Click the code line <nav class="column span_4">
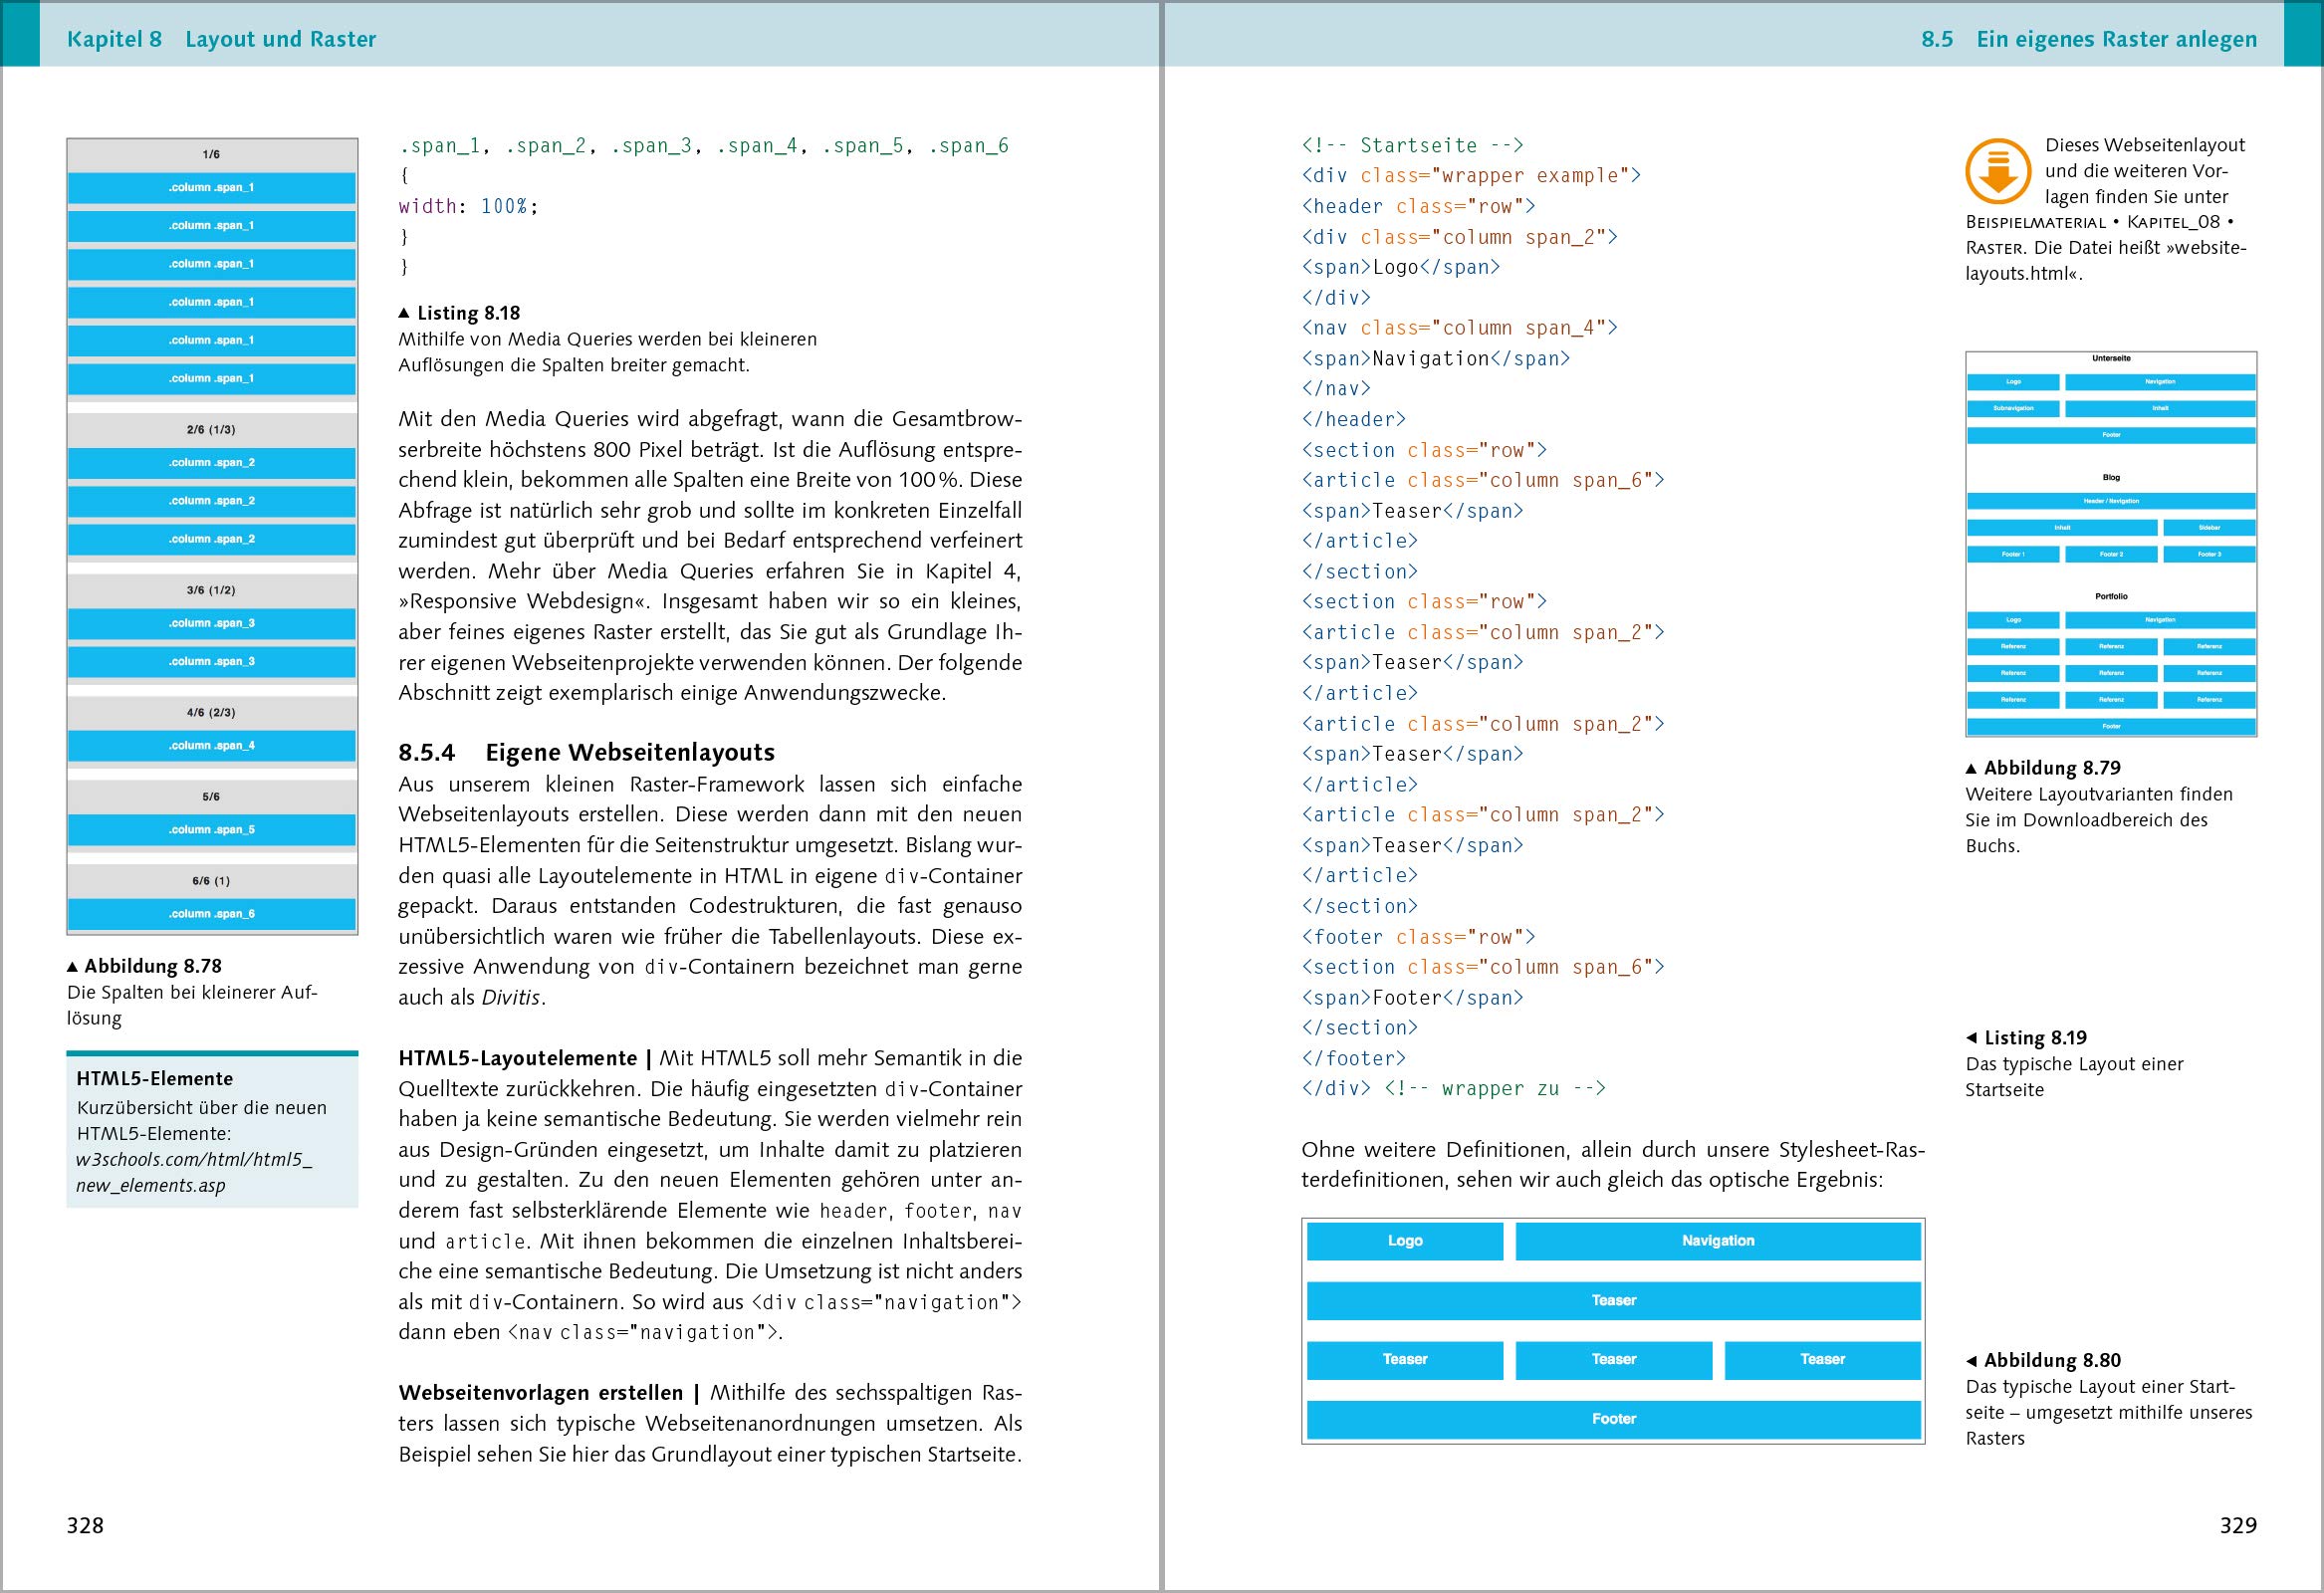Screen dimensions: 2324x1593 (x=1459, y=328)
